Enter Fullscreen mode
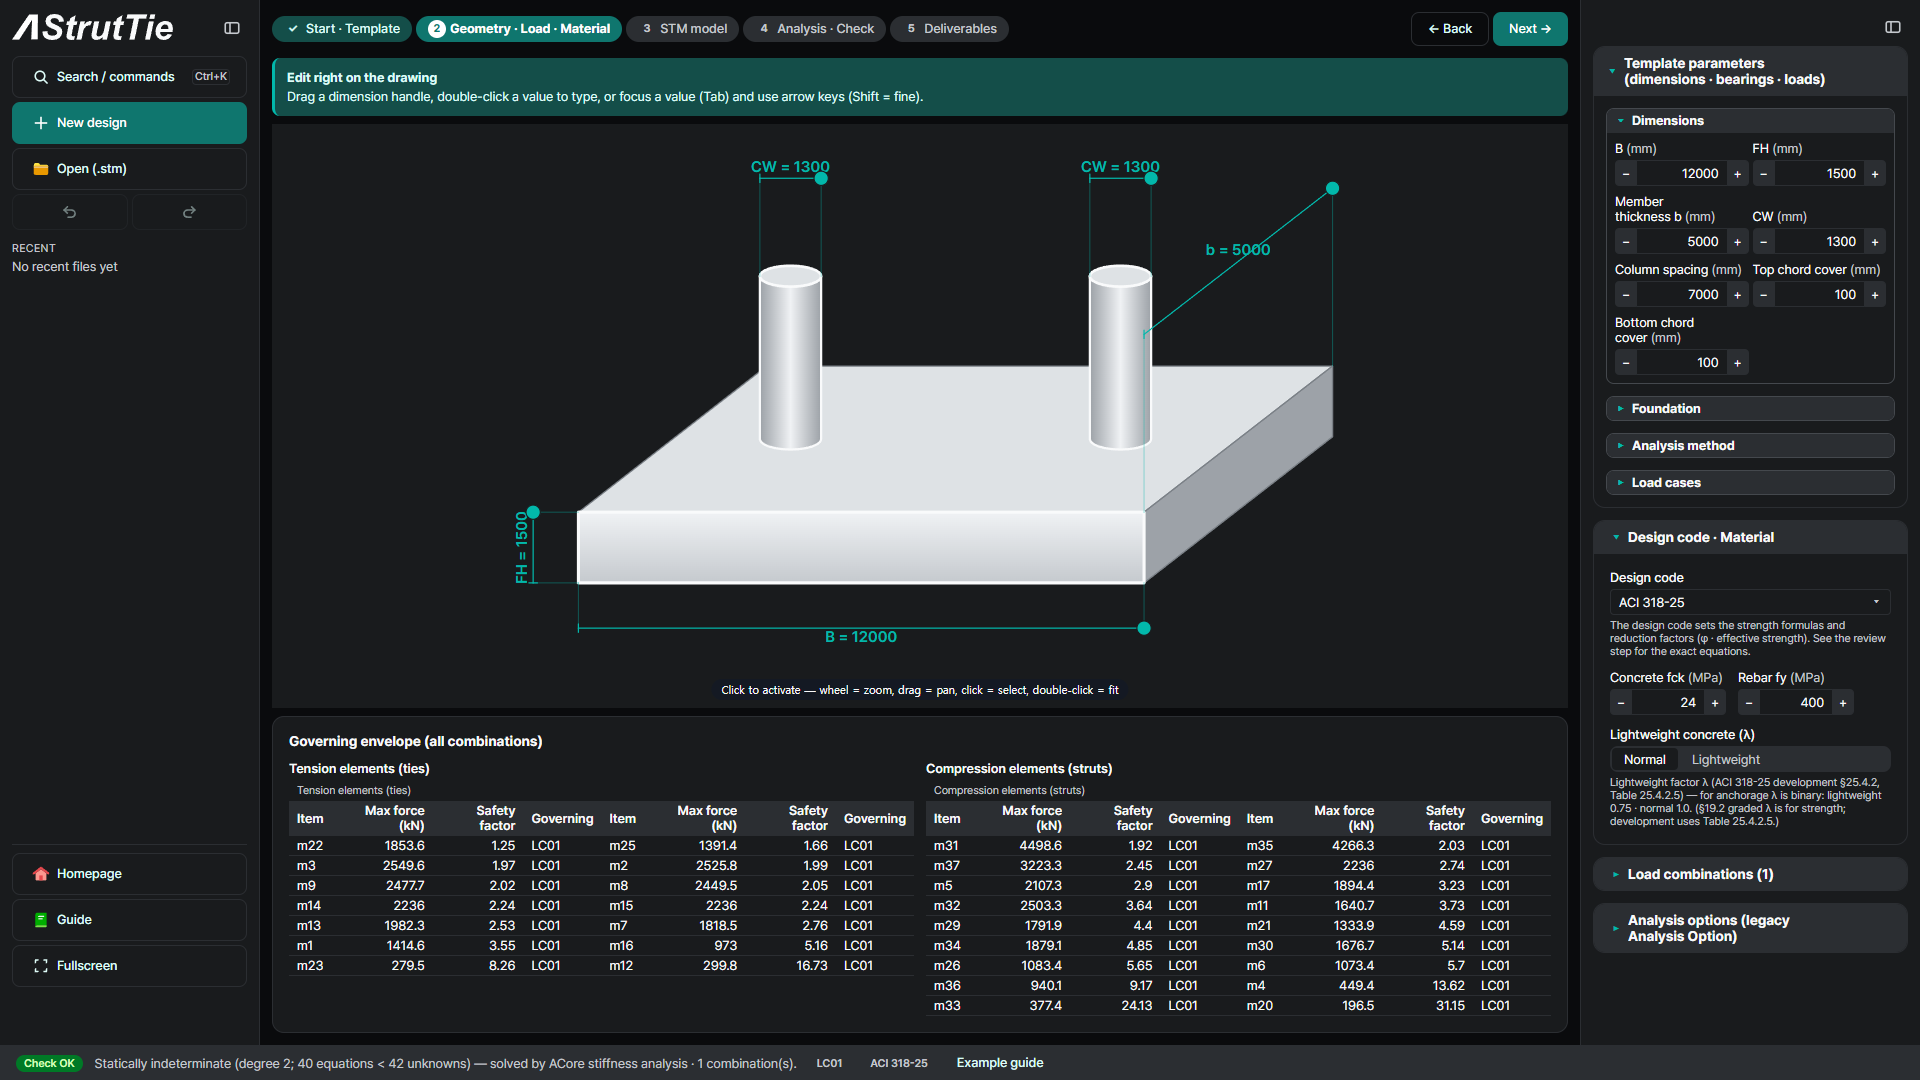The height and width of the screenshot is (1080, 1920). pyautogui.click(x=129, y=966)
